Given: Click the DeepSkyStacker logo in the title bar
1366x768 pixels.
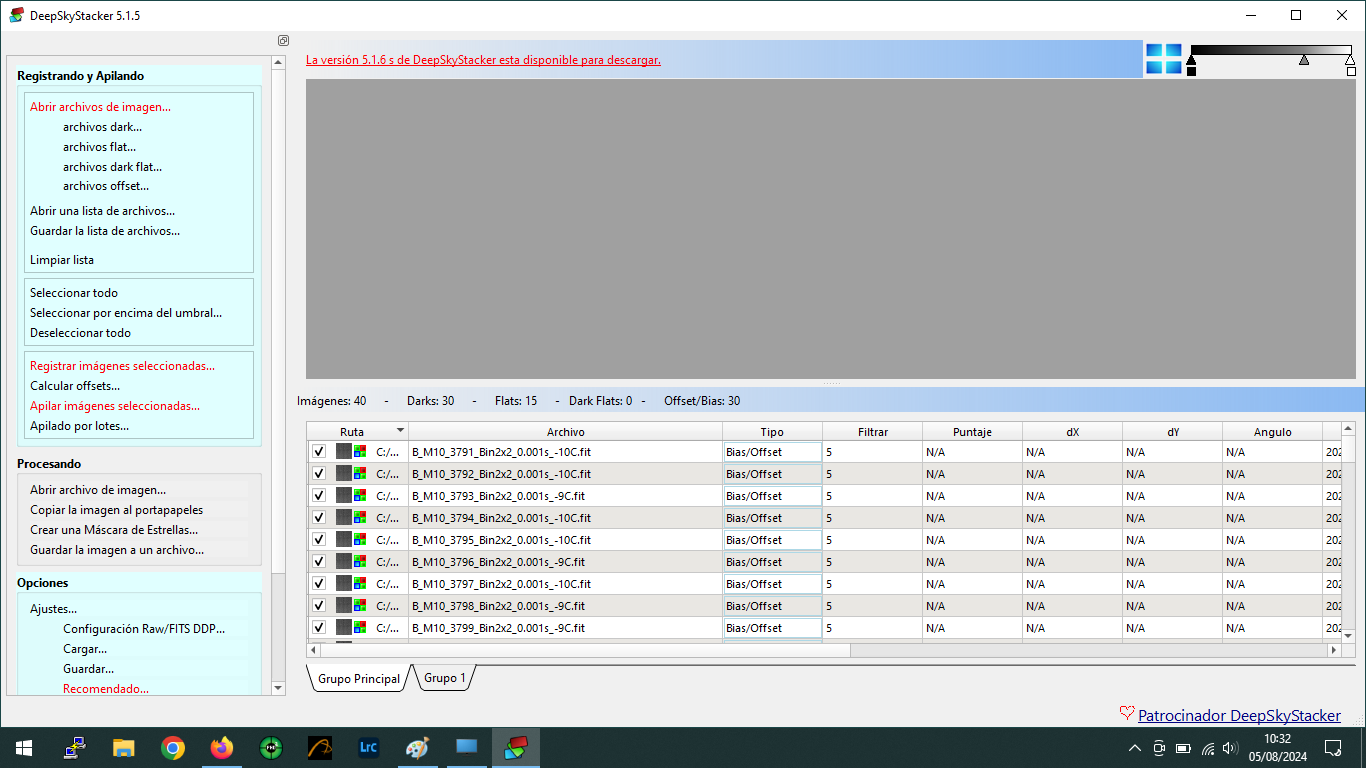Looking at the screenshot, I should 16,15.
